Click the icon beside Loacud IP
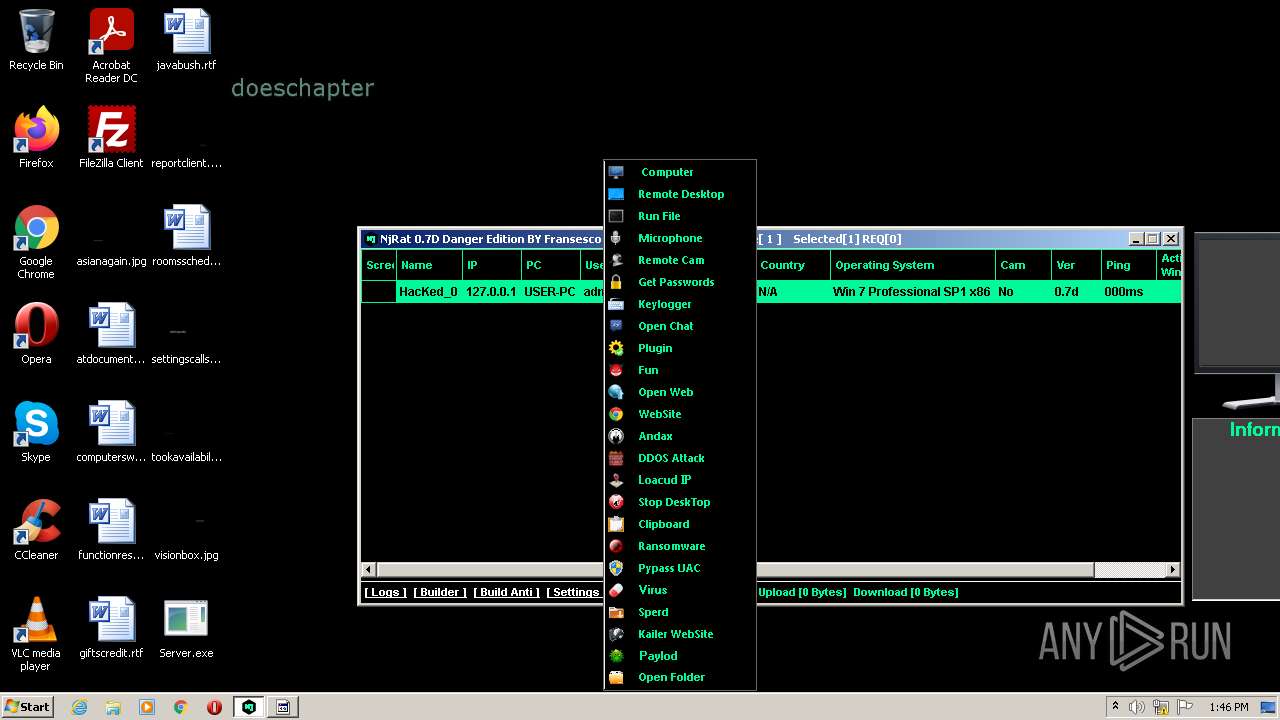Screen dimensions: 1280x720 [x=616, y=480]
